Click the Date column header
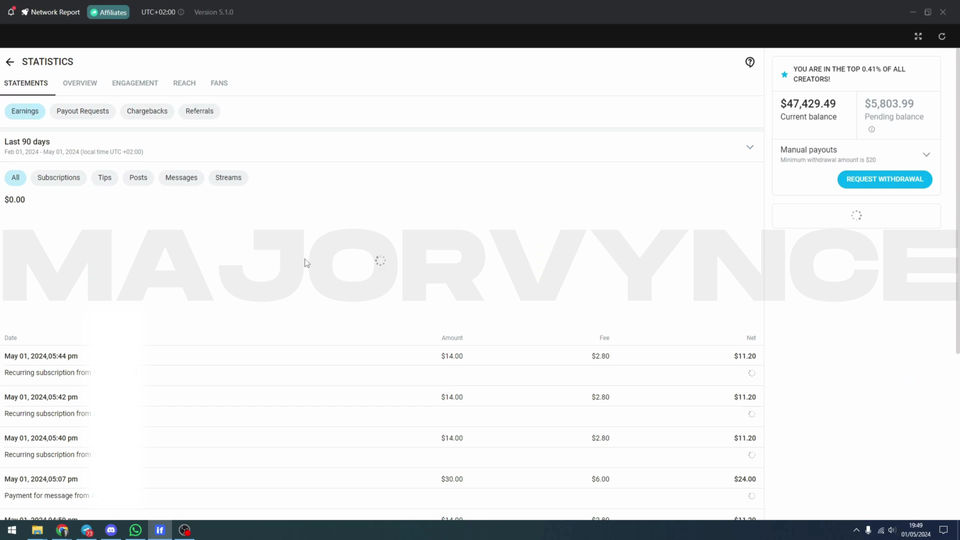 [10, 338]
